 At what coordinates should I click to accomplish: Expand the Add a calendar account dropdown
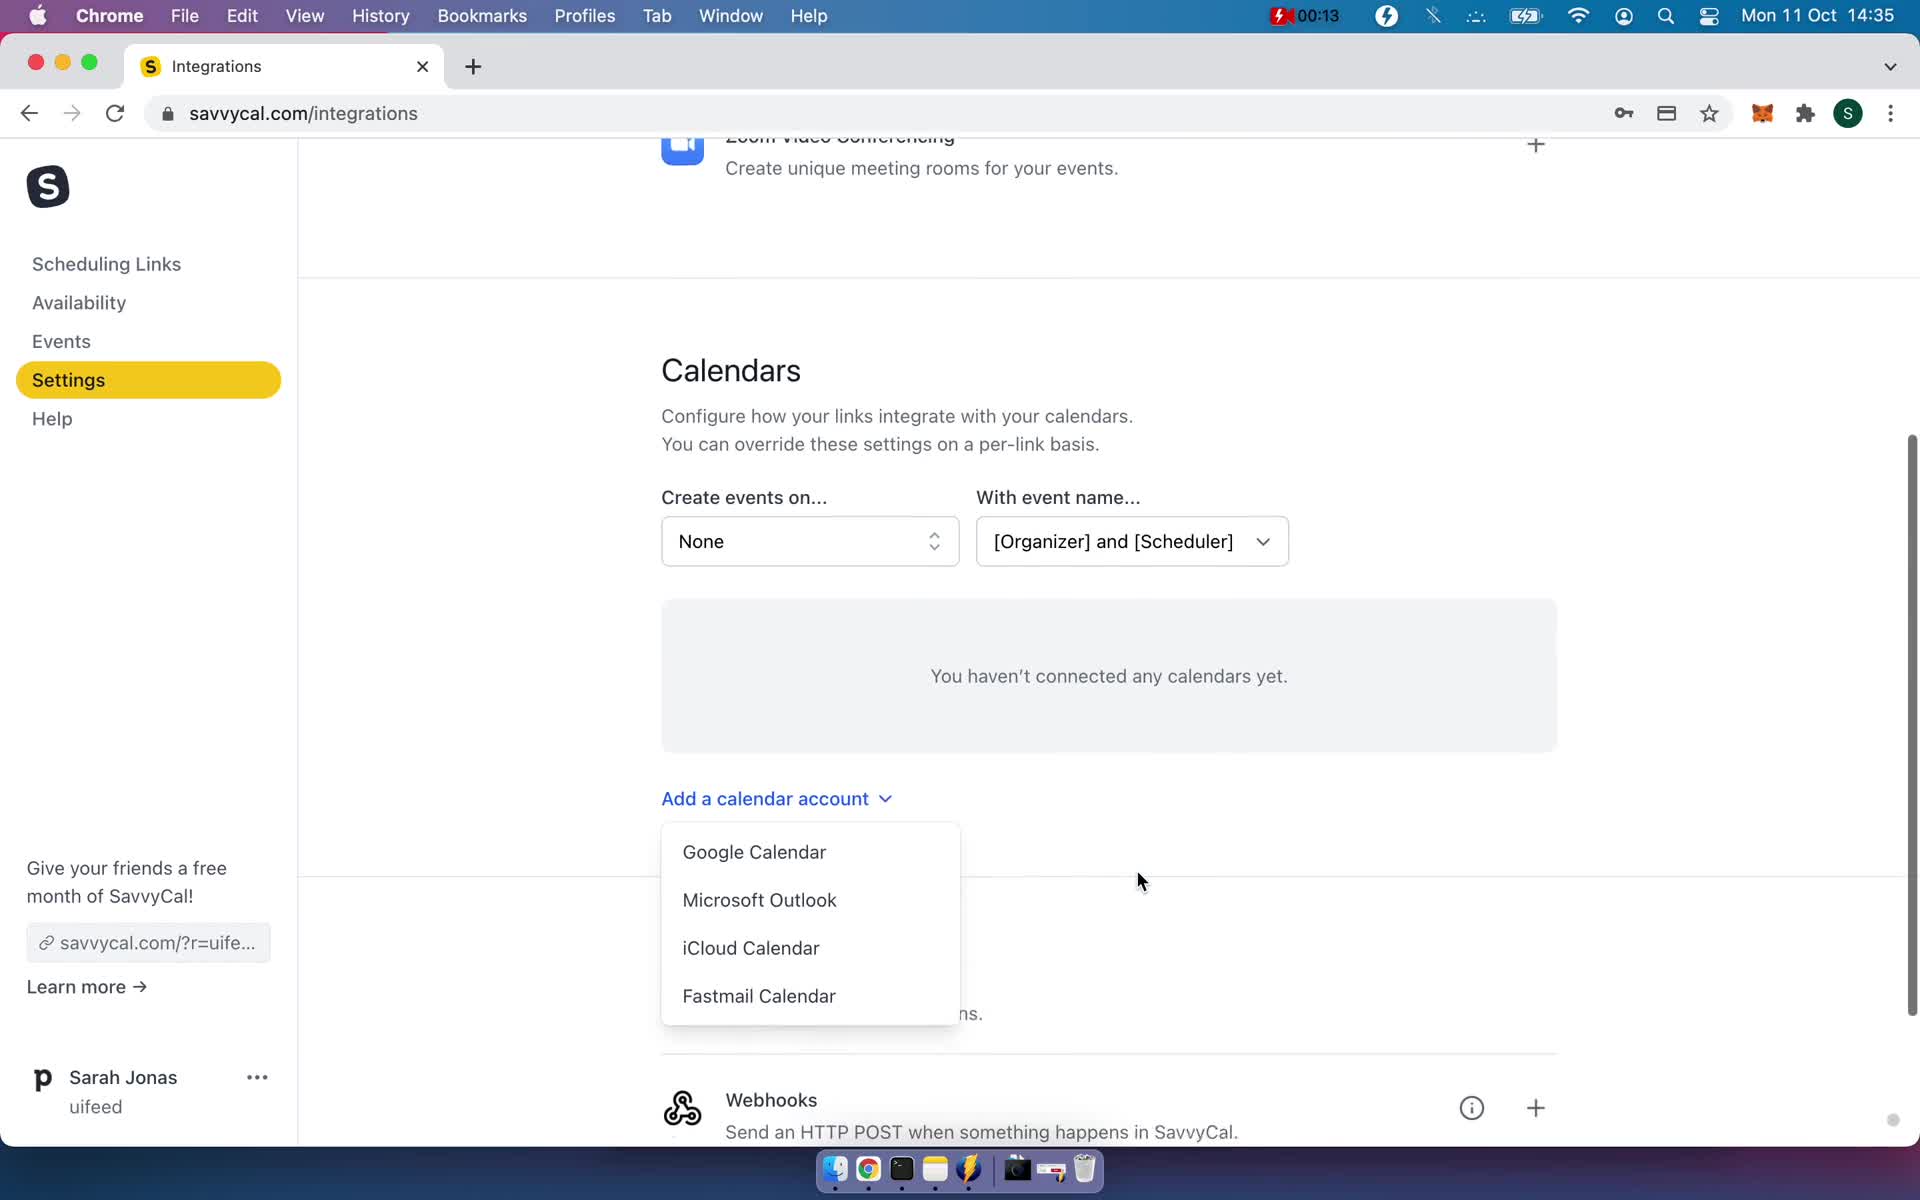775,798
